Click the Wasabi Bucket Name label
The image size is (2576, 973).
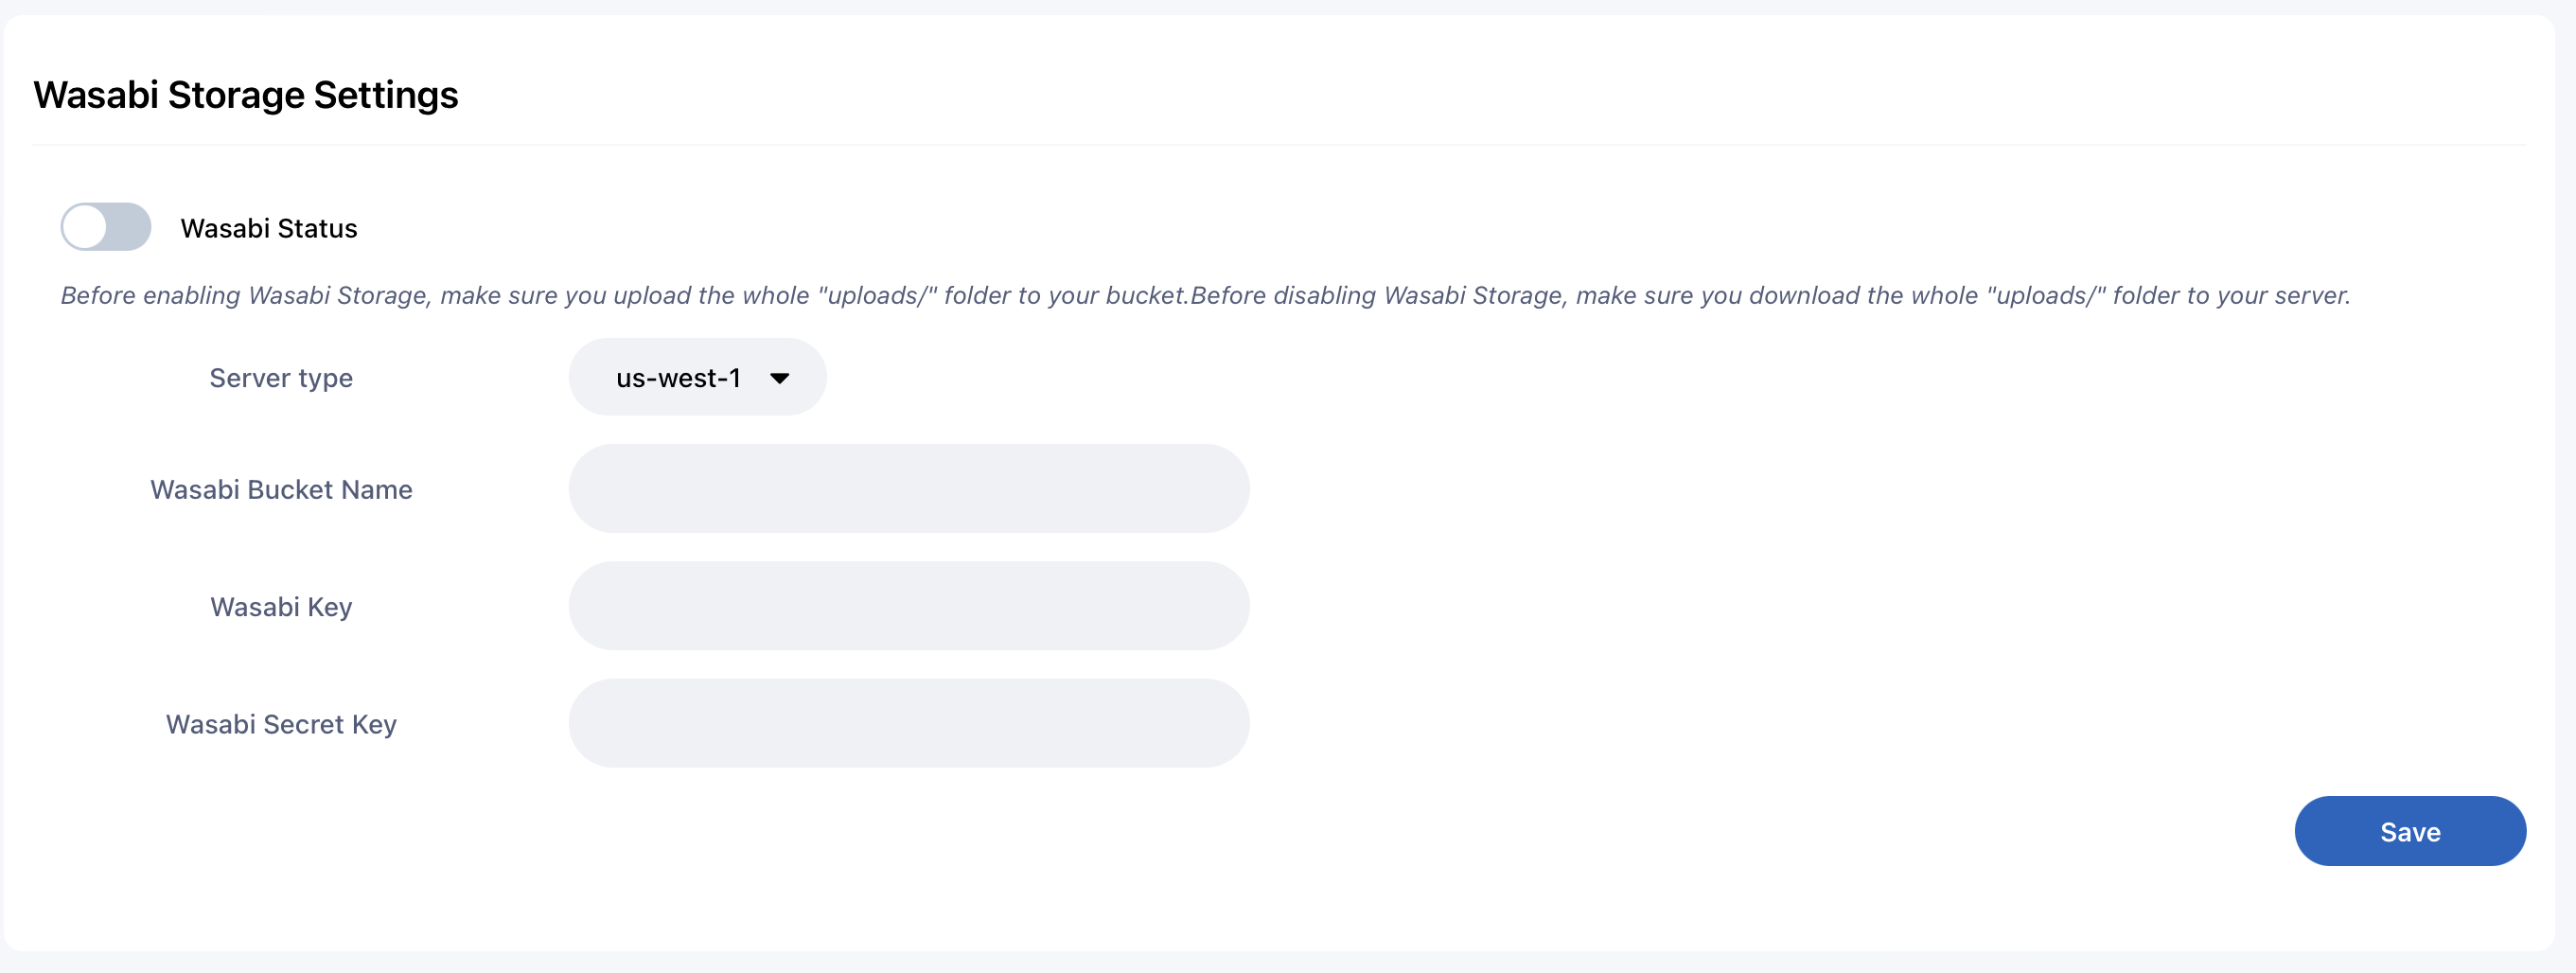click(281, 490)
